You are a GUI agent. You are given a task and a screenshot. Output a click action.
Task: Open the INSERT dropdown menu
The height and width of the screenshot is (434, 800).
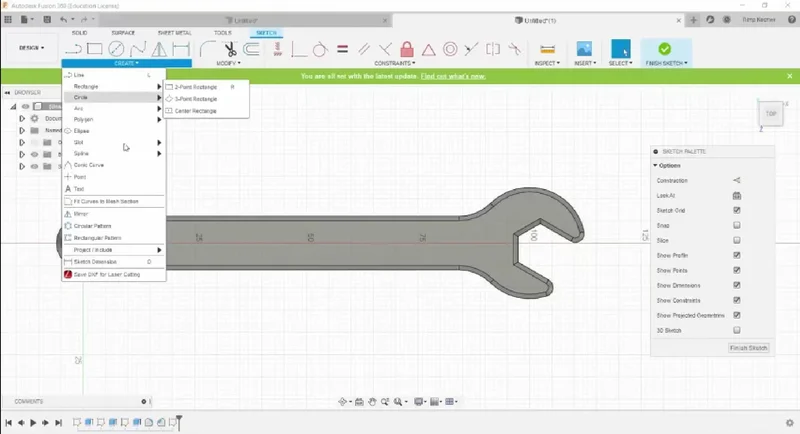click(585, 63)
